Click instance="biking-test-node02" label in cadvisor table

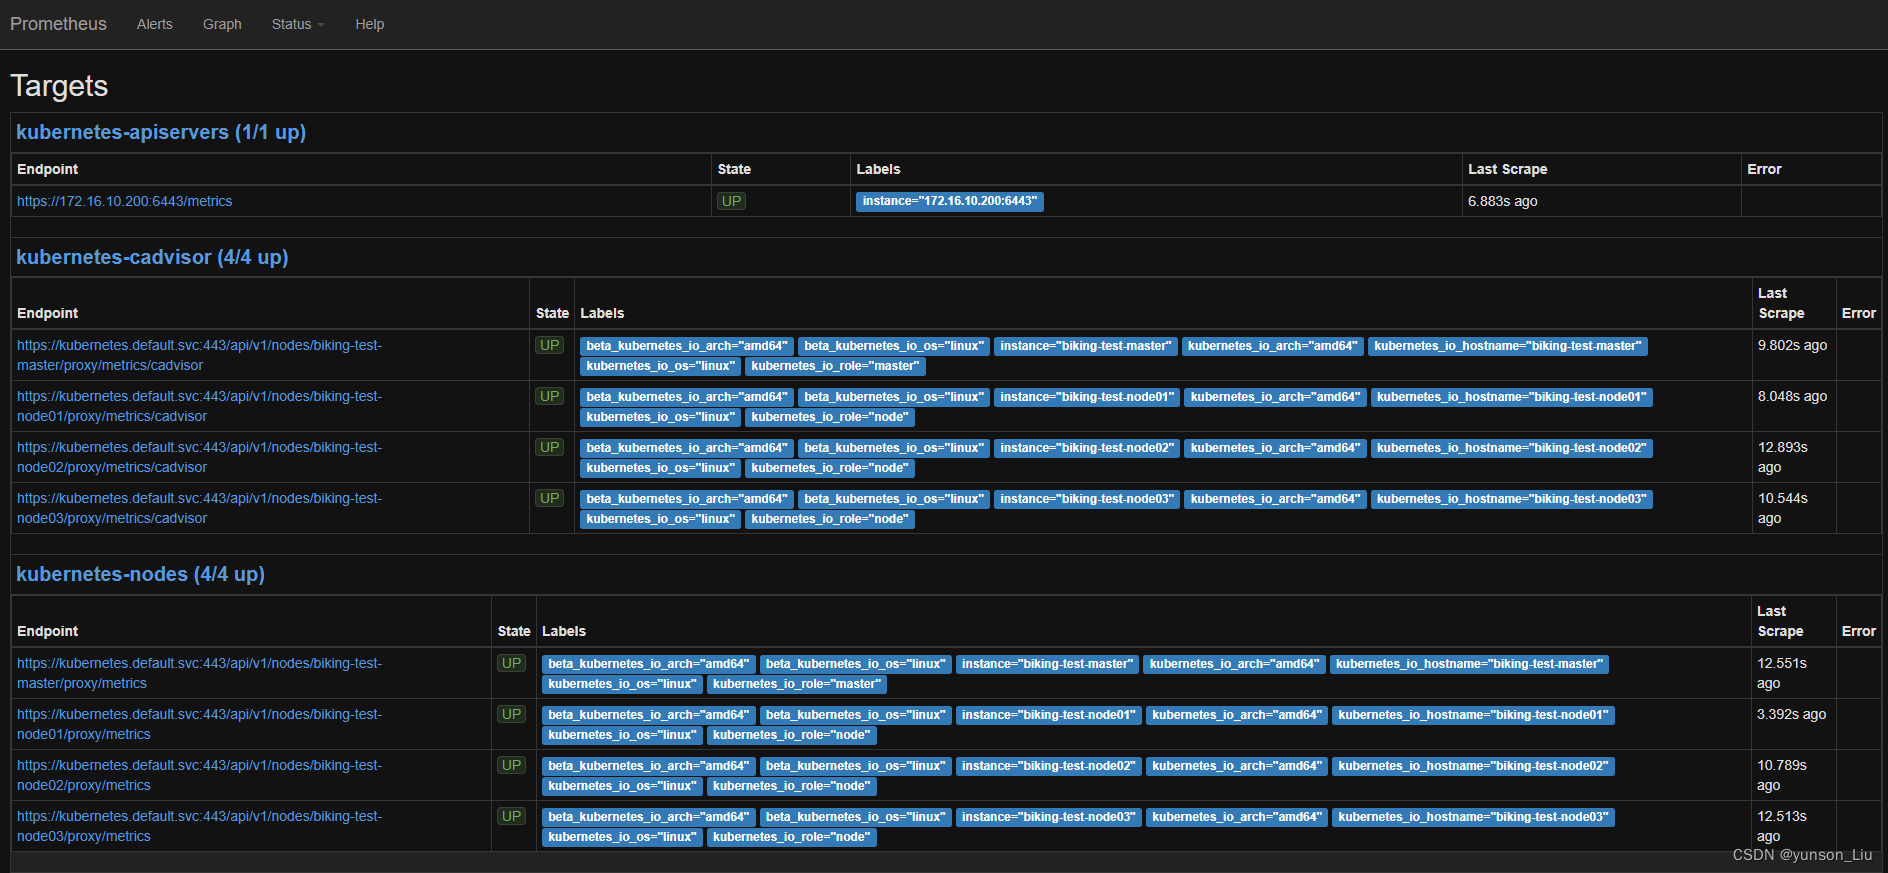click(1087, 448)
